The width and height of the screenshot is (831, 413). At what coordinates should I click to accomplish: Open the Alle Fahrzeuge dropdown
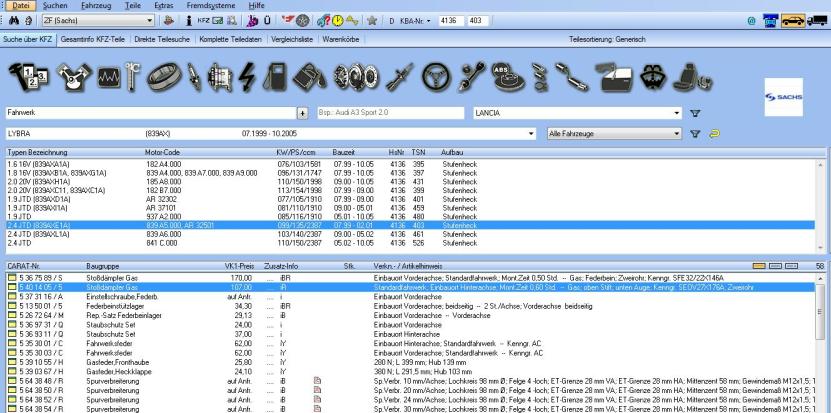[x=614, y=134]
